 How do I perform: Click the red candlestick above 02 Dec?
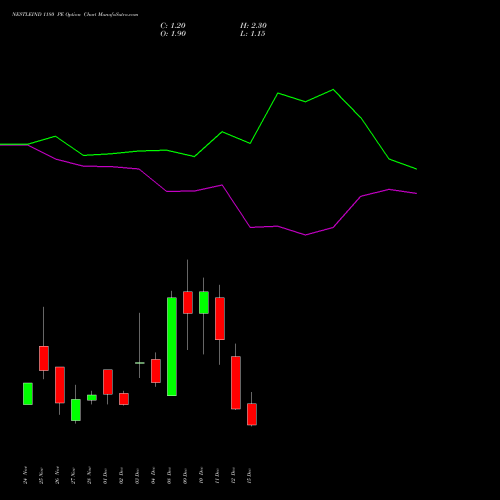(x=124, y=399)
